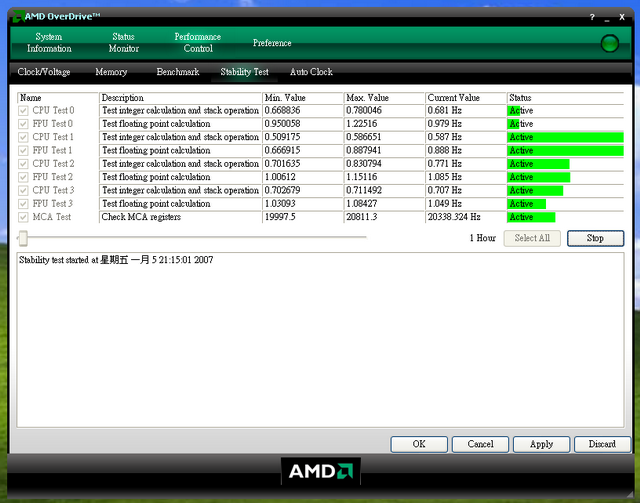Click the 'Stability test started at' log line

coord(116,260)
